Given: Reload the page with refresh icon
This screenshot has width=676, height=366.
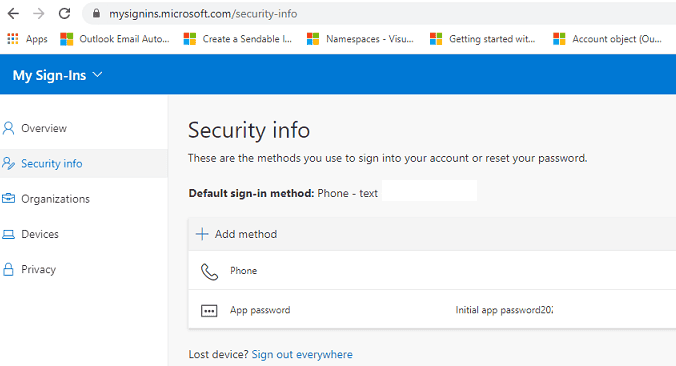Looking at the screenshot, I should [x=64, y=14].
